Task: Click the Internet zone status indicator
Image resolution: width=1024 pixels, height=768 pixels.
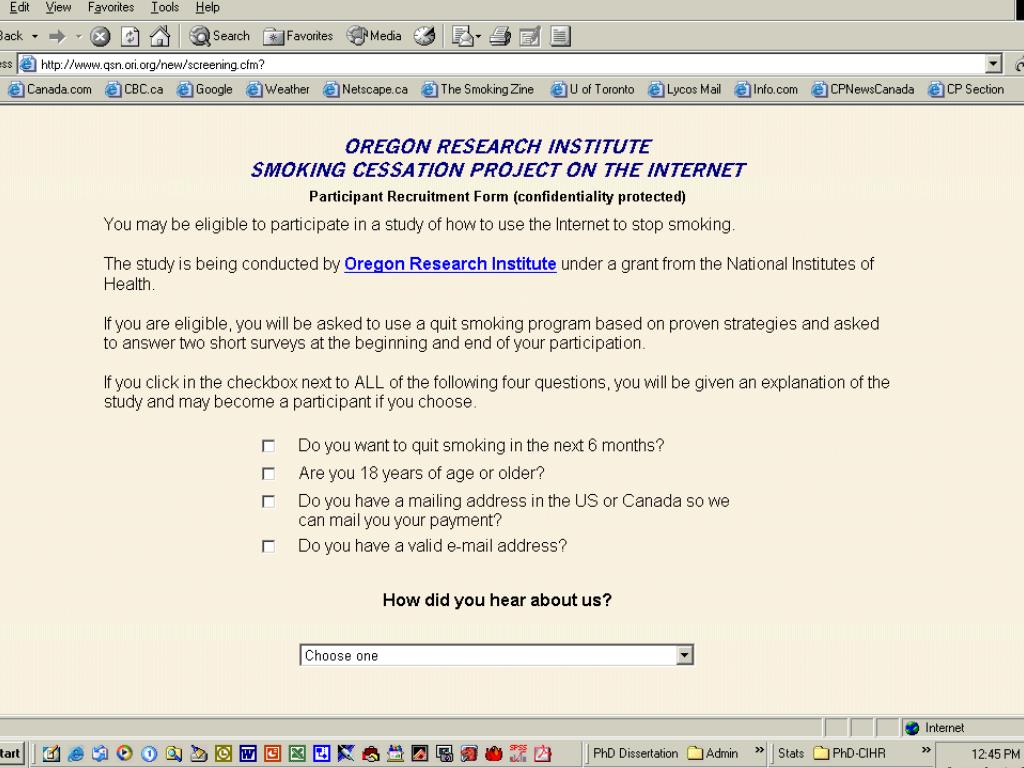Action: (x=936, y=728)
